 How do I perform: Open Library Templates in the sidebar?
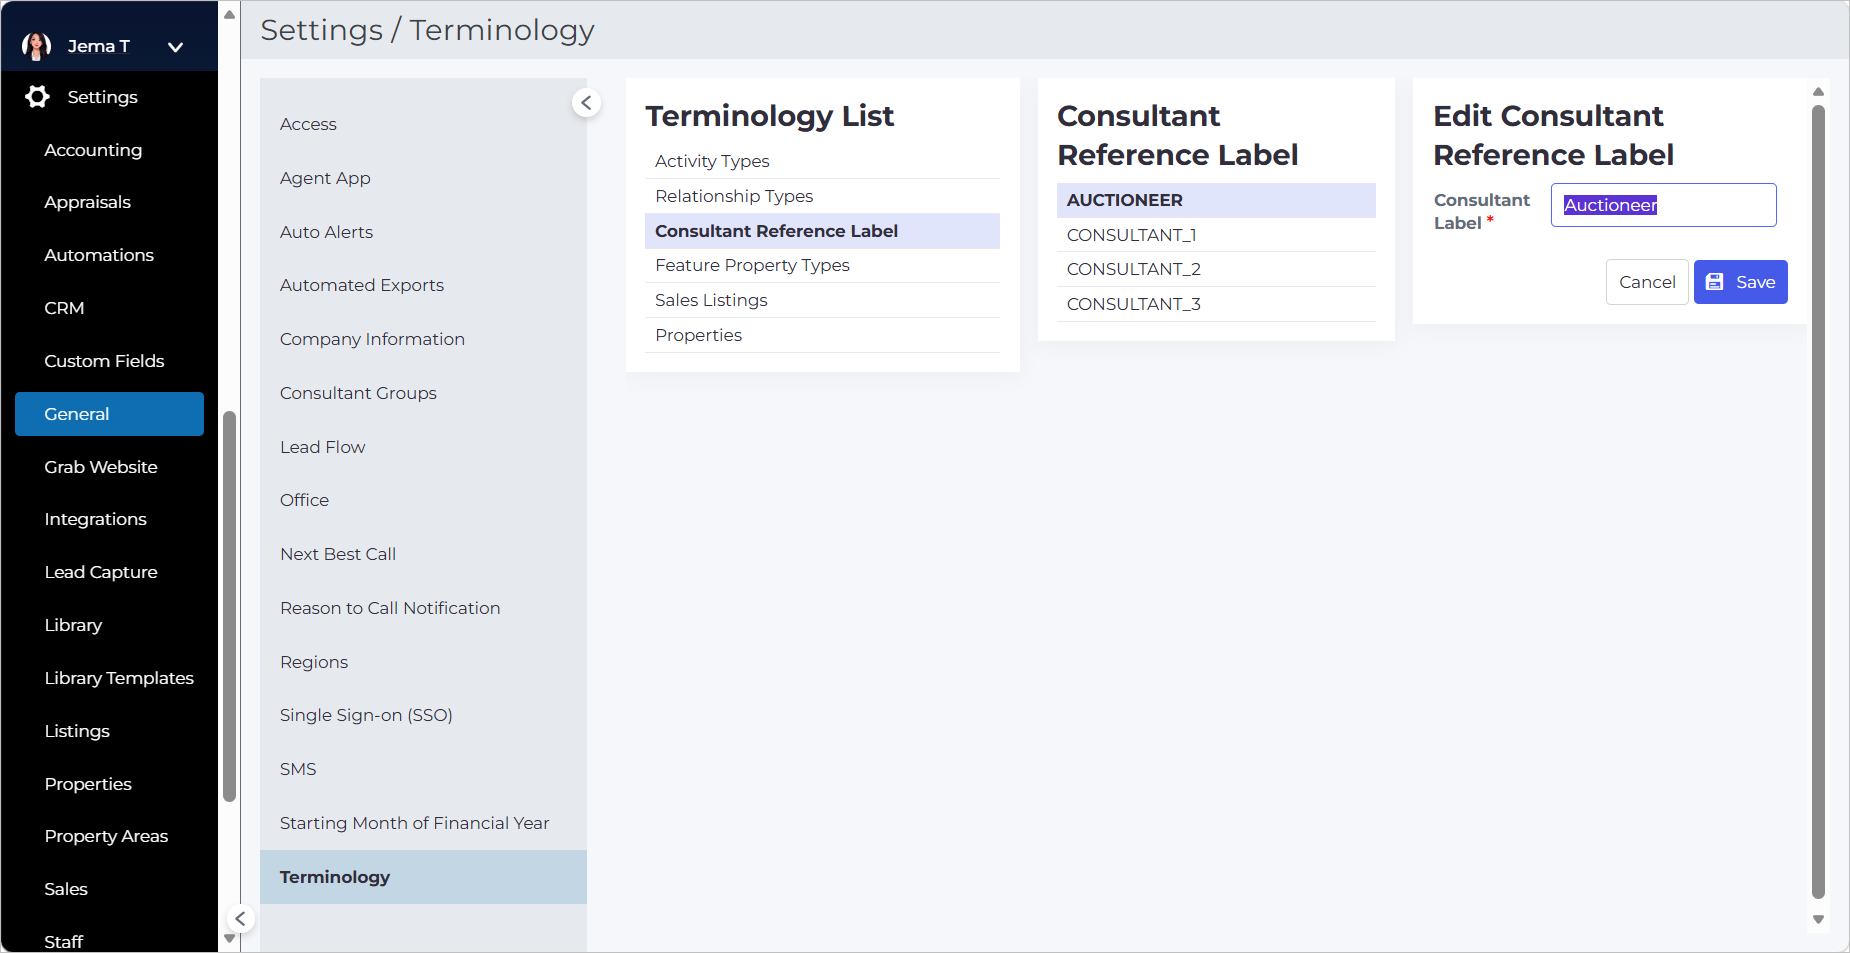coord(119,678)
